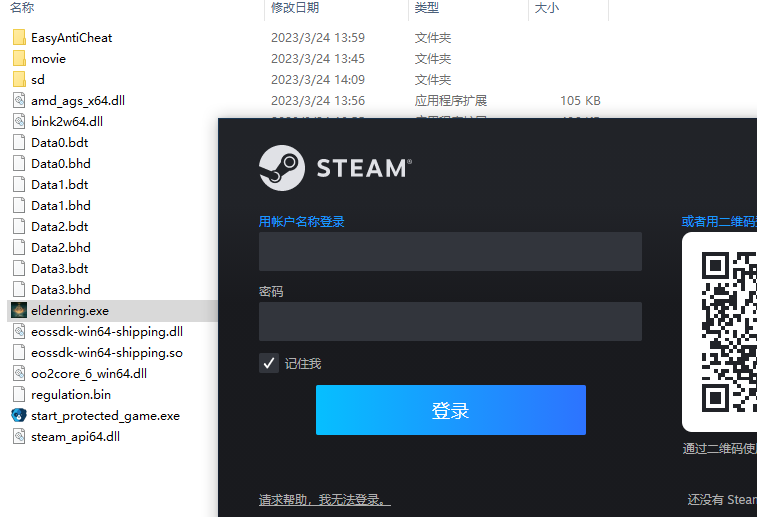Image resolution: width=757 pixels, height=517 pixels.
Task: Select the steam_api64.dll file icon
Action: (x=19, y=437)
